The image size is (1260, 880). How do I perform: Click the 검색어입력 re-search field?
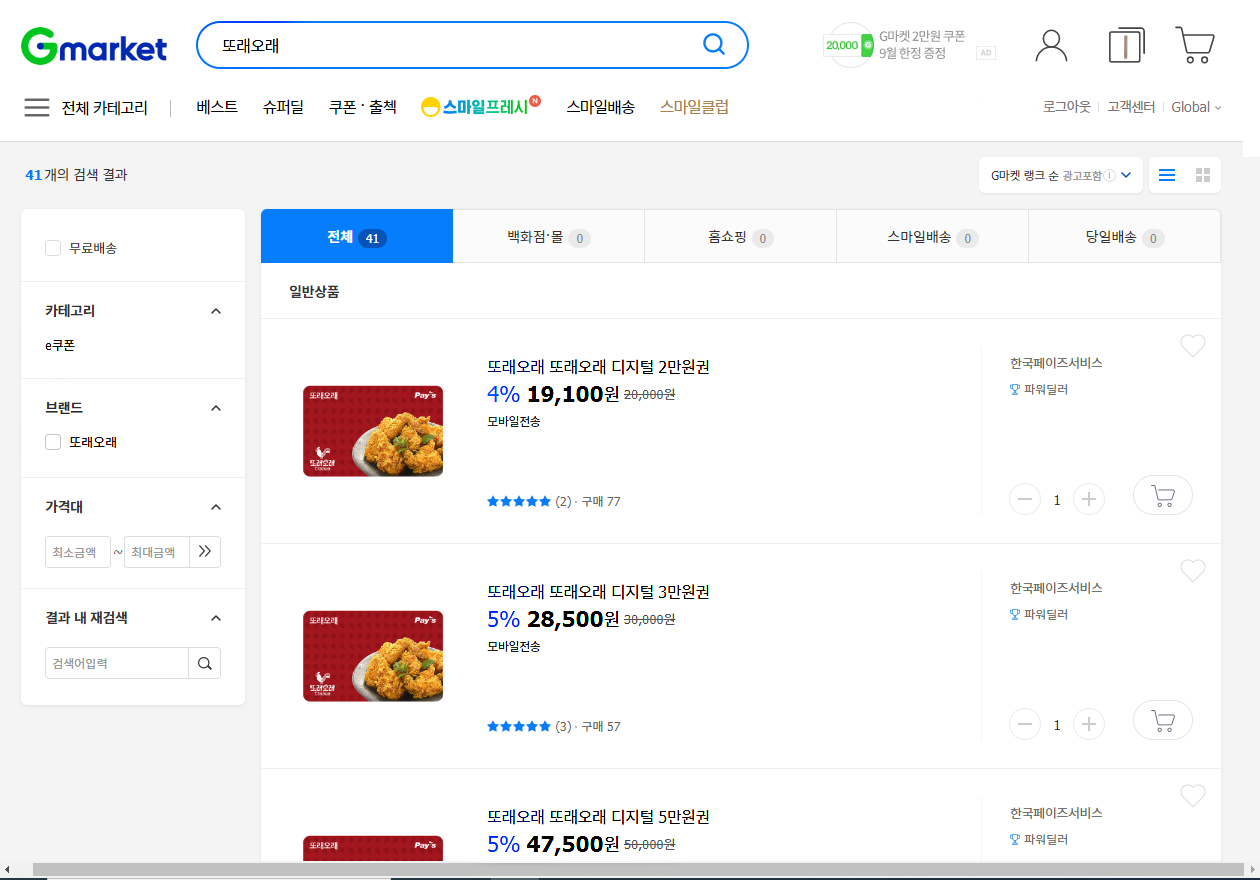click(x=117, y=663)
